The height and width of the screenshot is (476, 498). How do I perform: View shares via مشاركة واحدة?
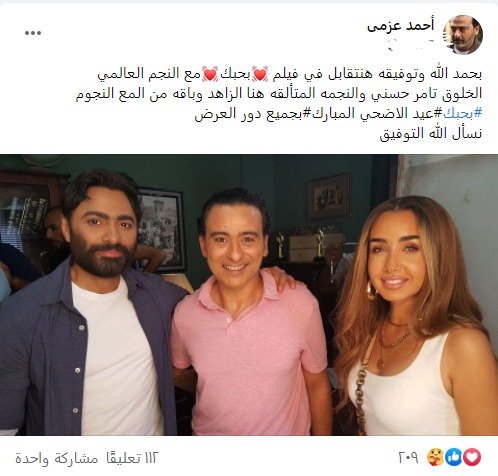57,458
